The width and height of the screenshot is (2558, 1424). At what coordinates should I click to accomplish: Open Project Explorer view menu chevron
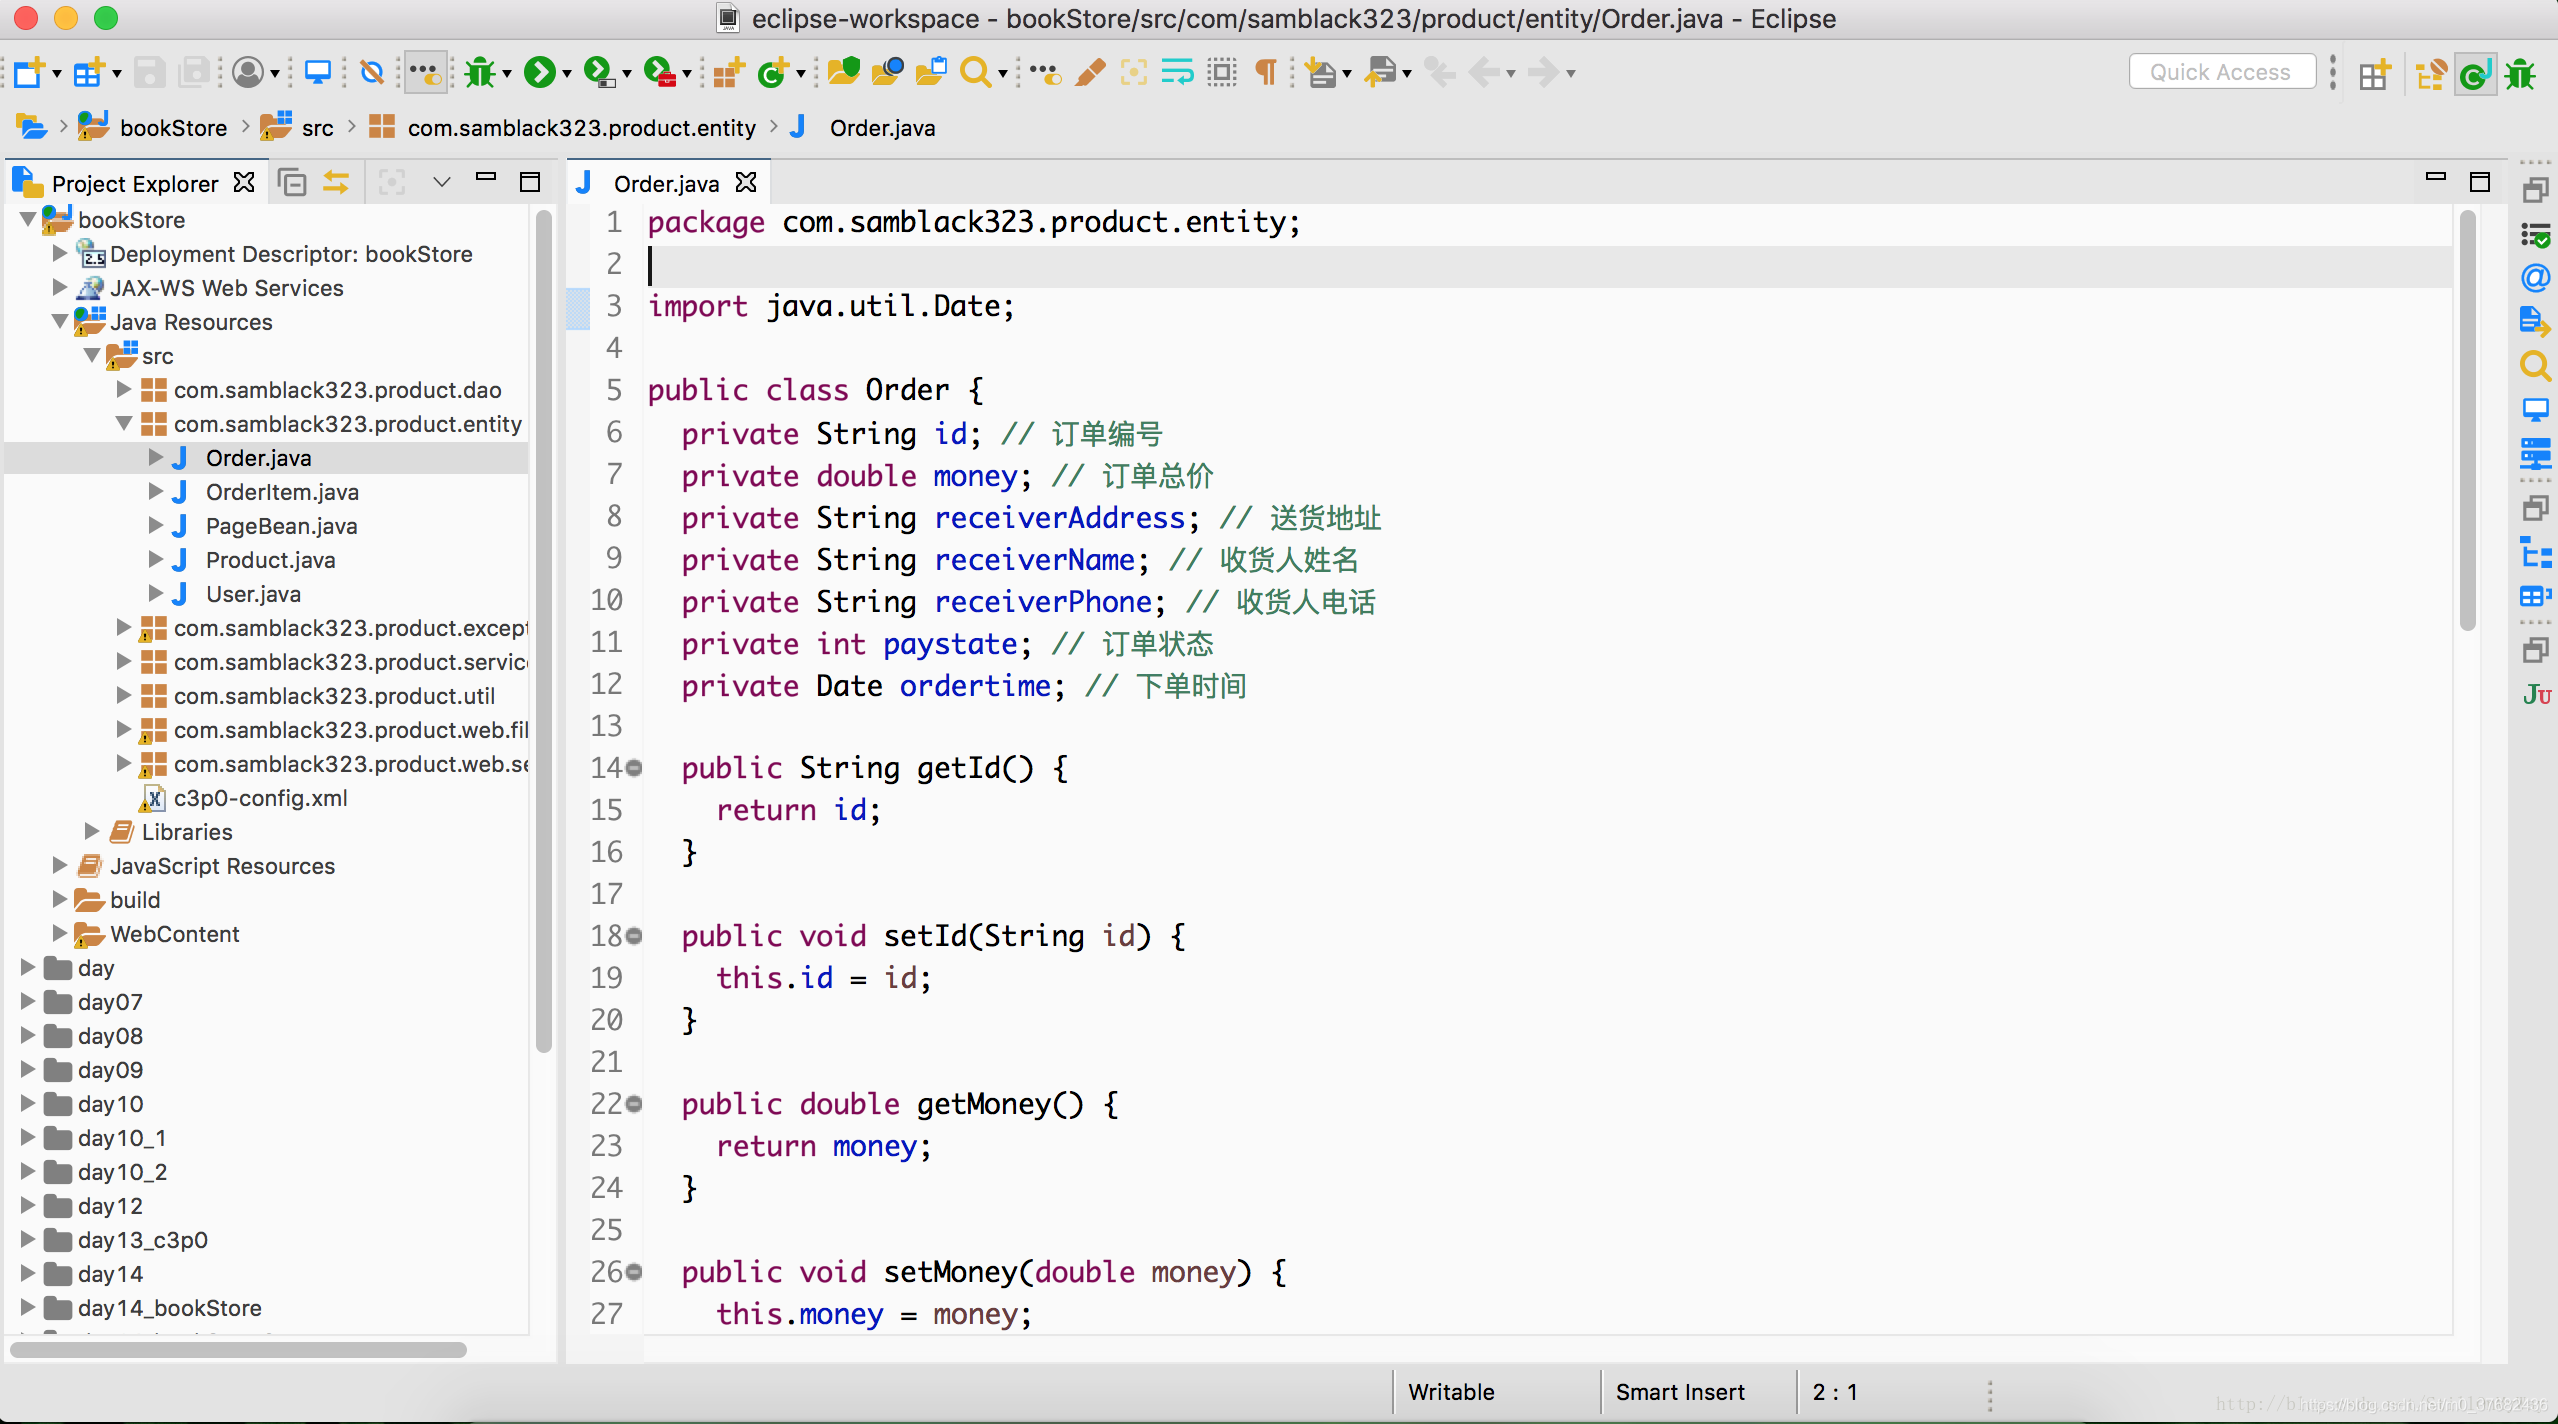point(441,183)
